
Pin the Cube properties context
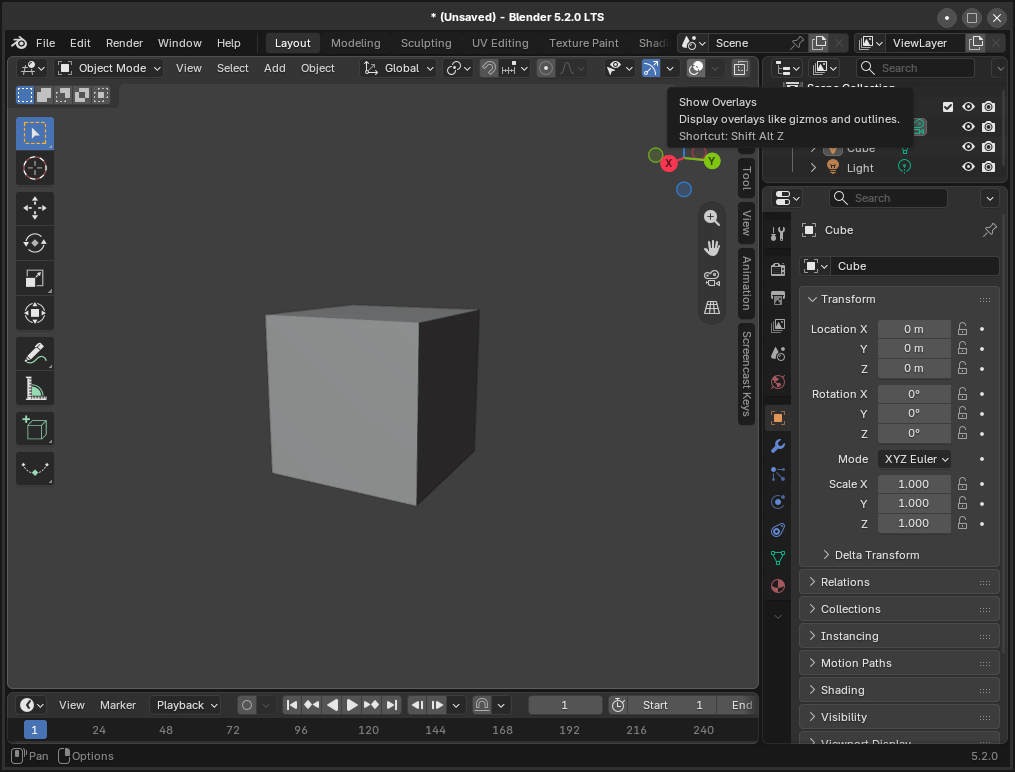point(990,230)
